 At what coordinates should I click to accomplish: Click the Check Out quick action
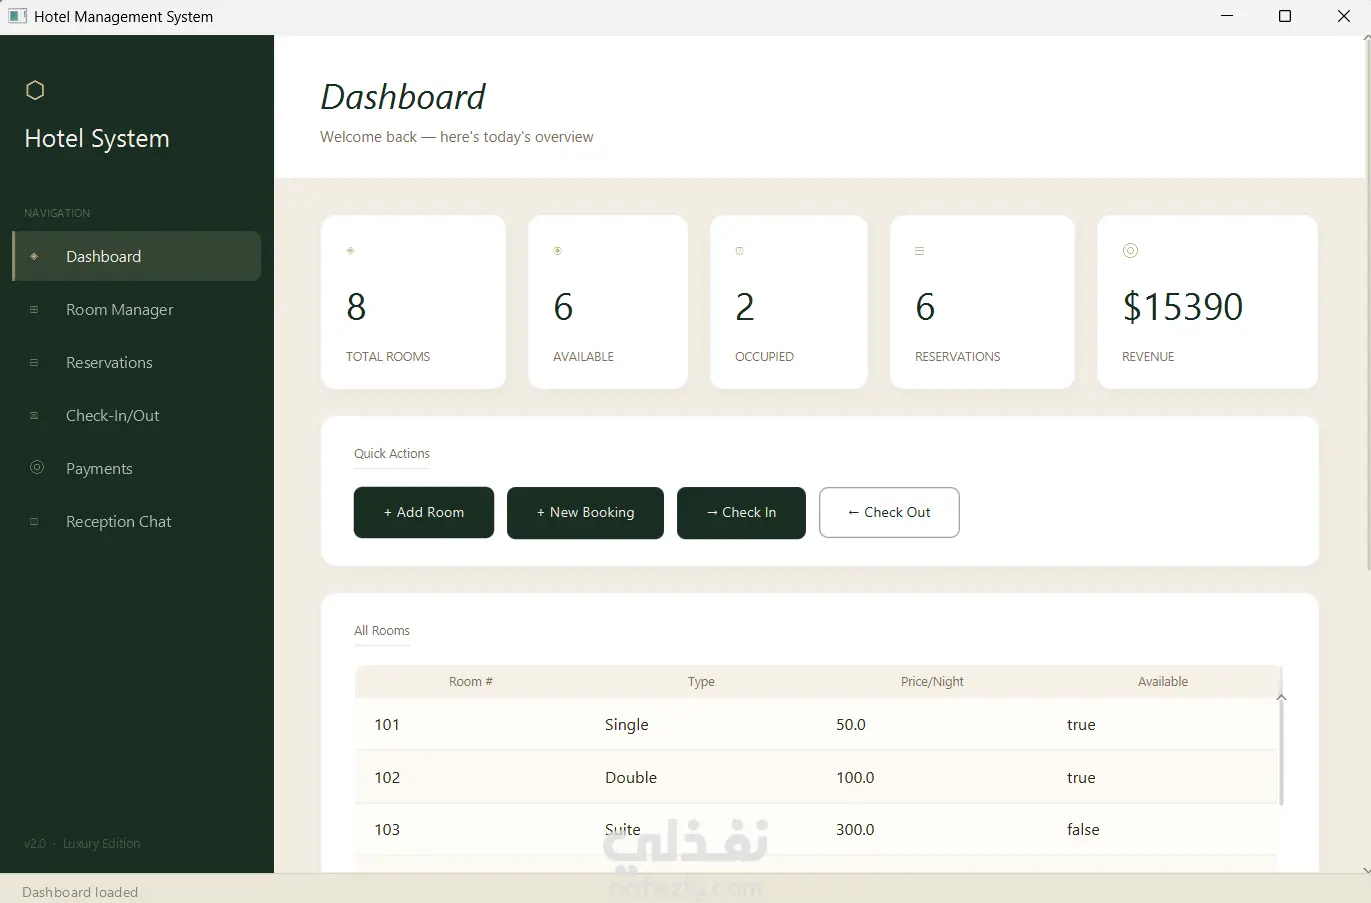(x=889, y=512)
